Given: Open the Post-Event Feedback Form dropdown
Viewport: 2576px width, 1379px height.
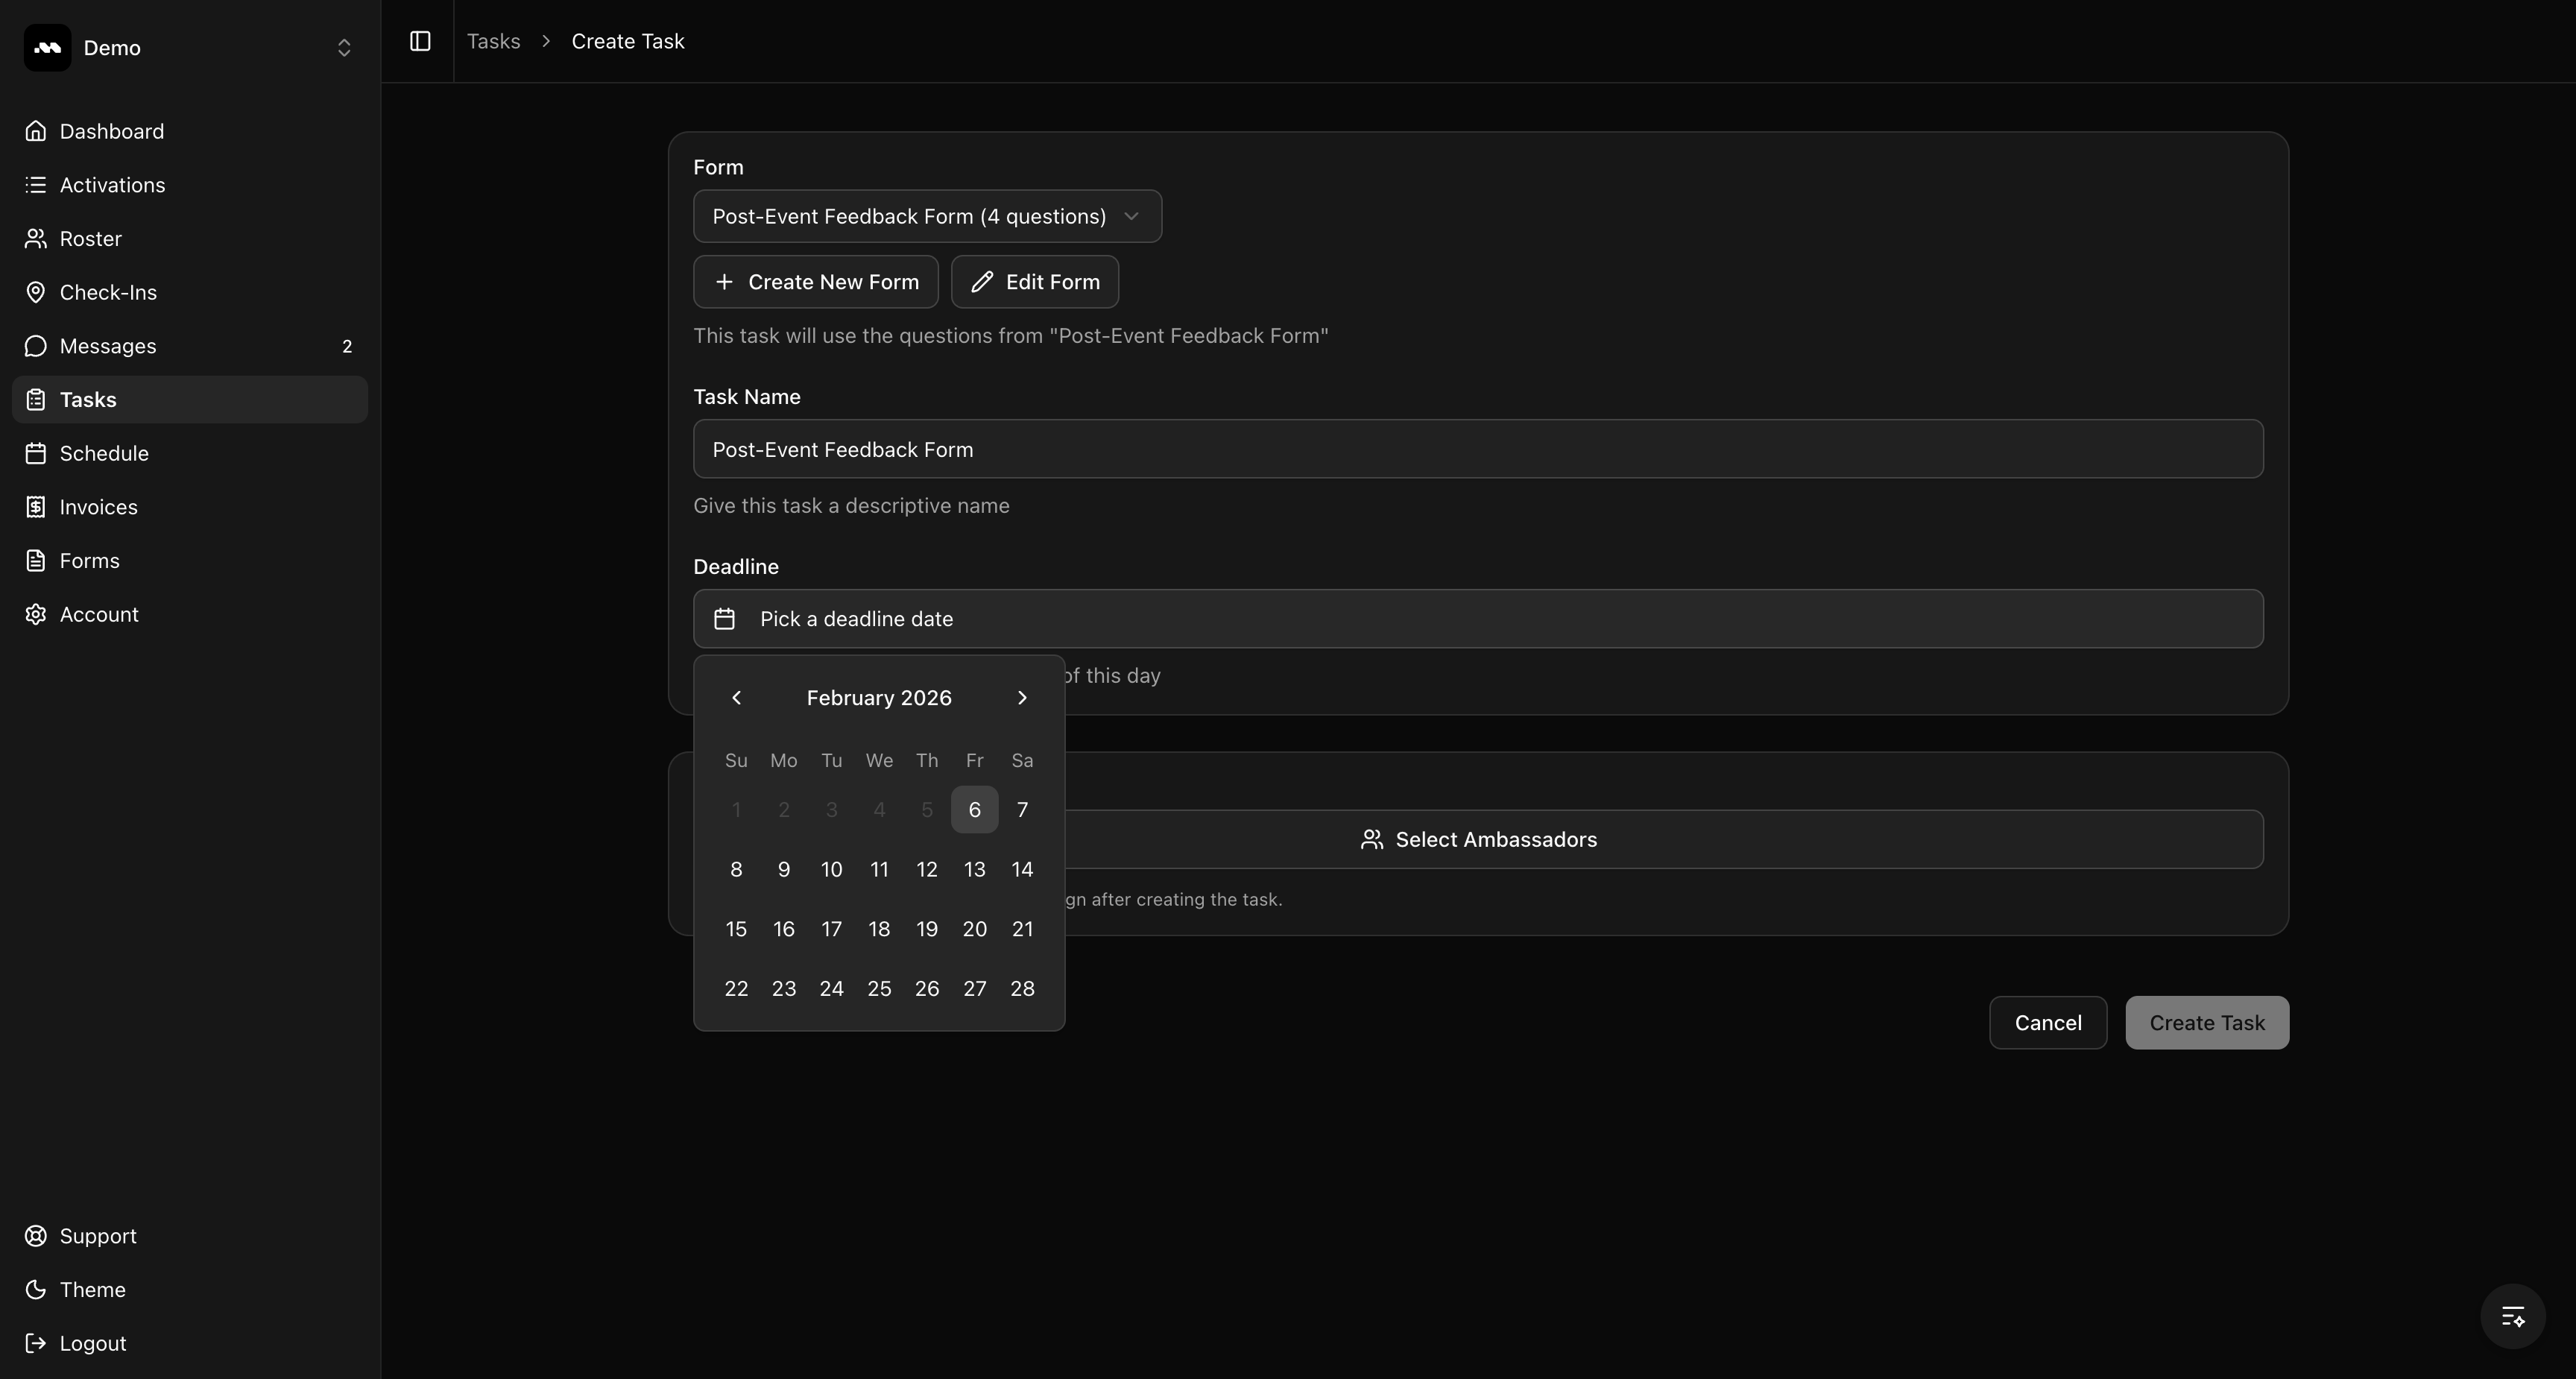Looking at the screenshot, I should 926,216.
